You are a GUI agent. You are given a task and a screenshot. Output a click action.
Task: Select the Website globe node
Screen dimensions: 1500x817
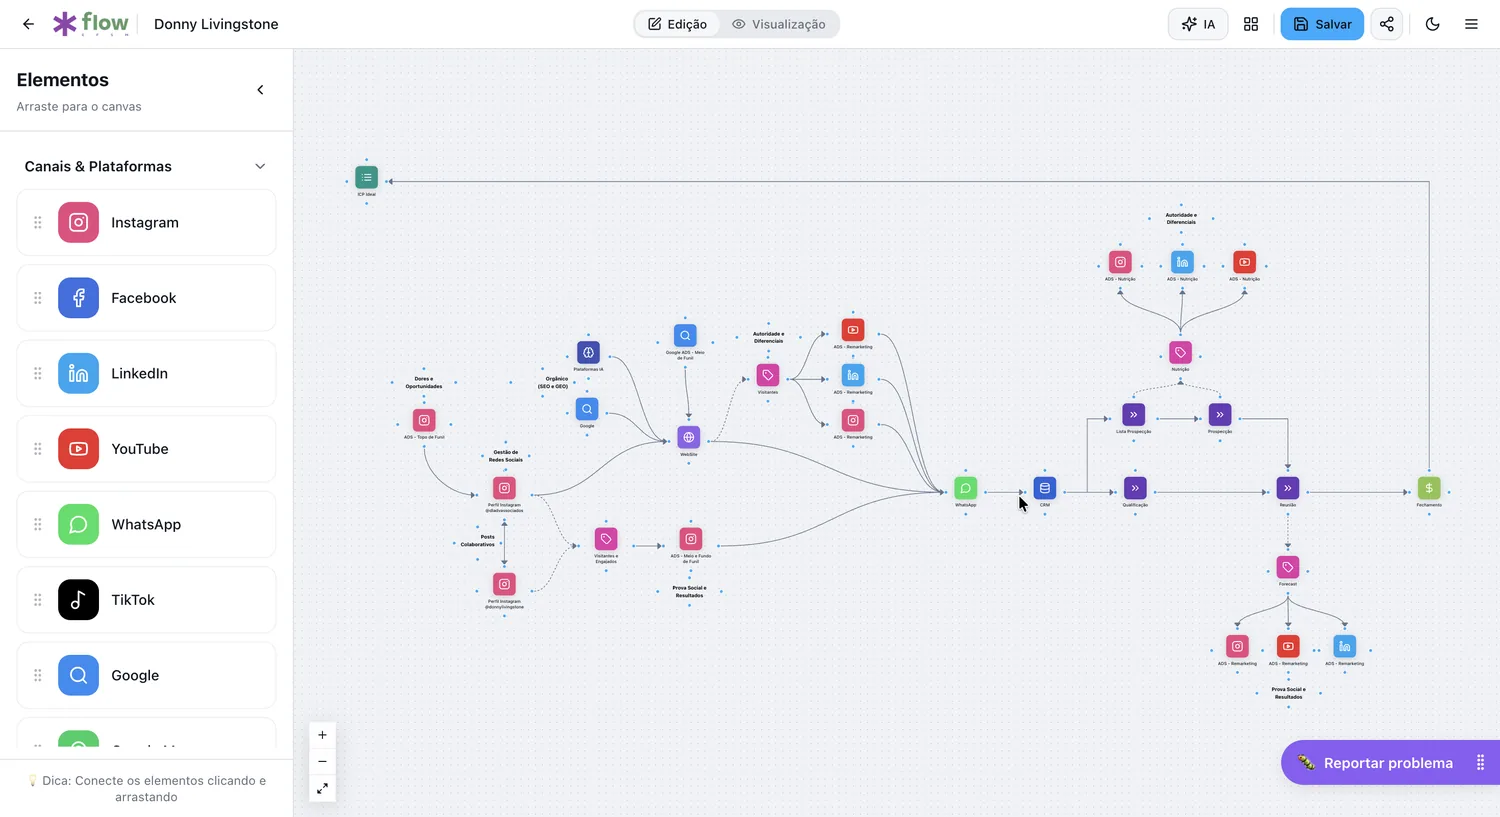pyautogui.click(x=689, y=437)
